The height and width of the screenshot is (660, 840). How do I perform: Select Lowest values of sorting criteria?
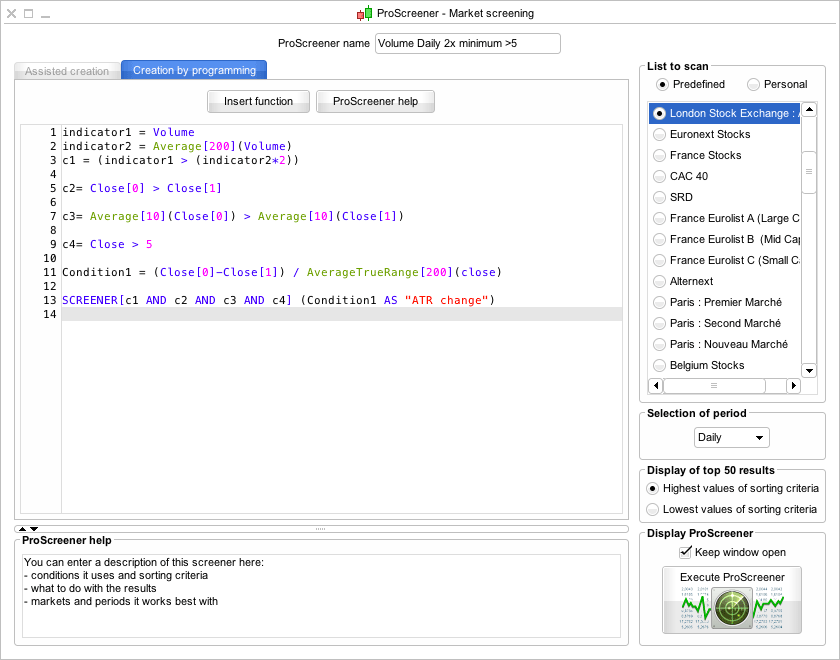pyautogui.click(x=653, y=509)
